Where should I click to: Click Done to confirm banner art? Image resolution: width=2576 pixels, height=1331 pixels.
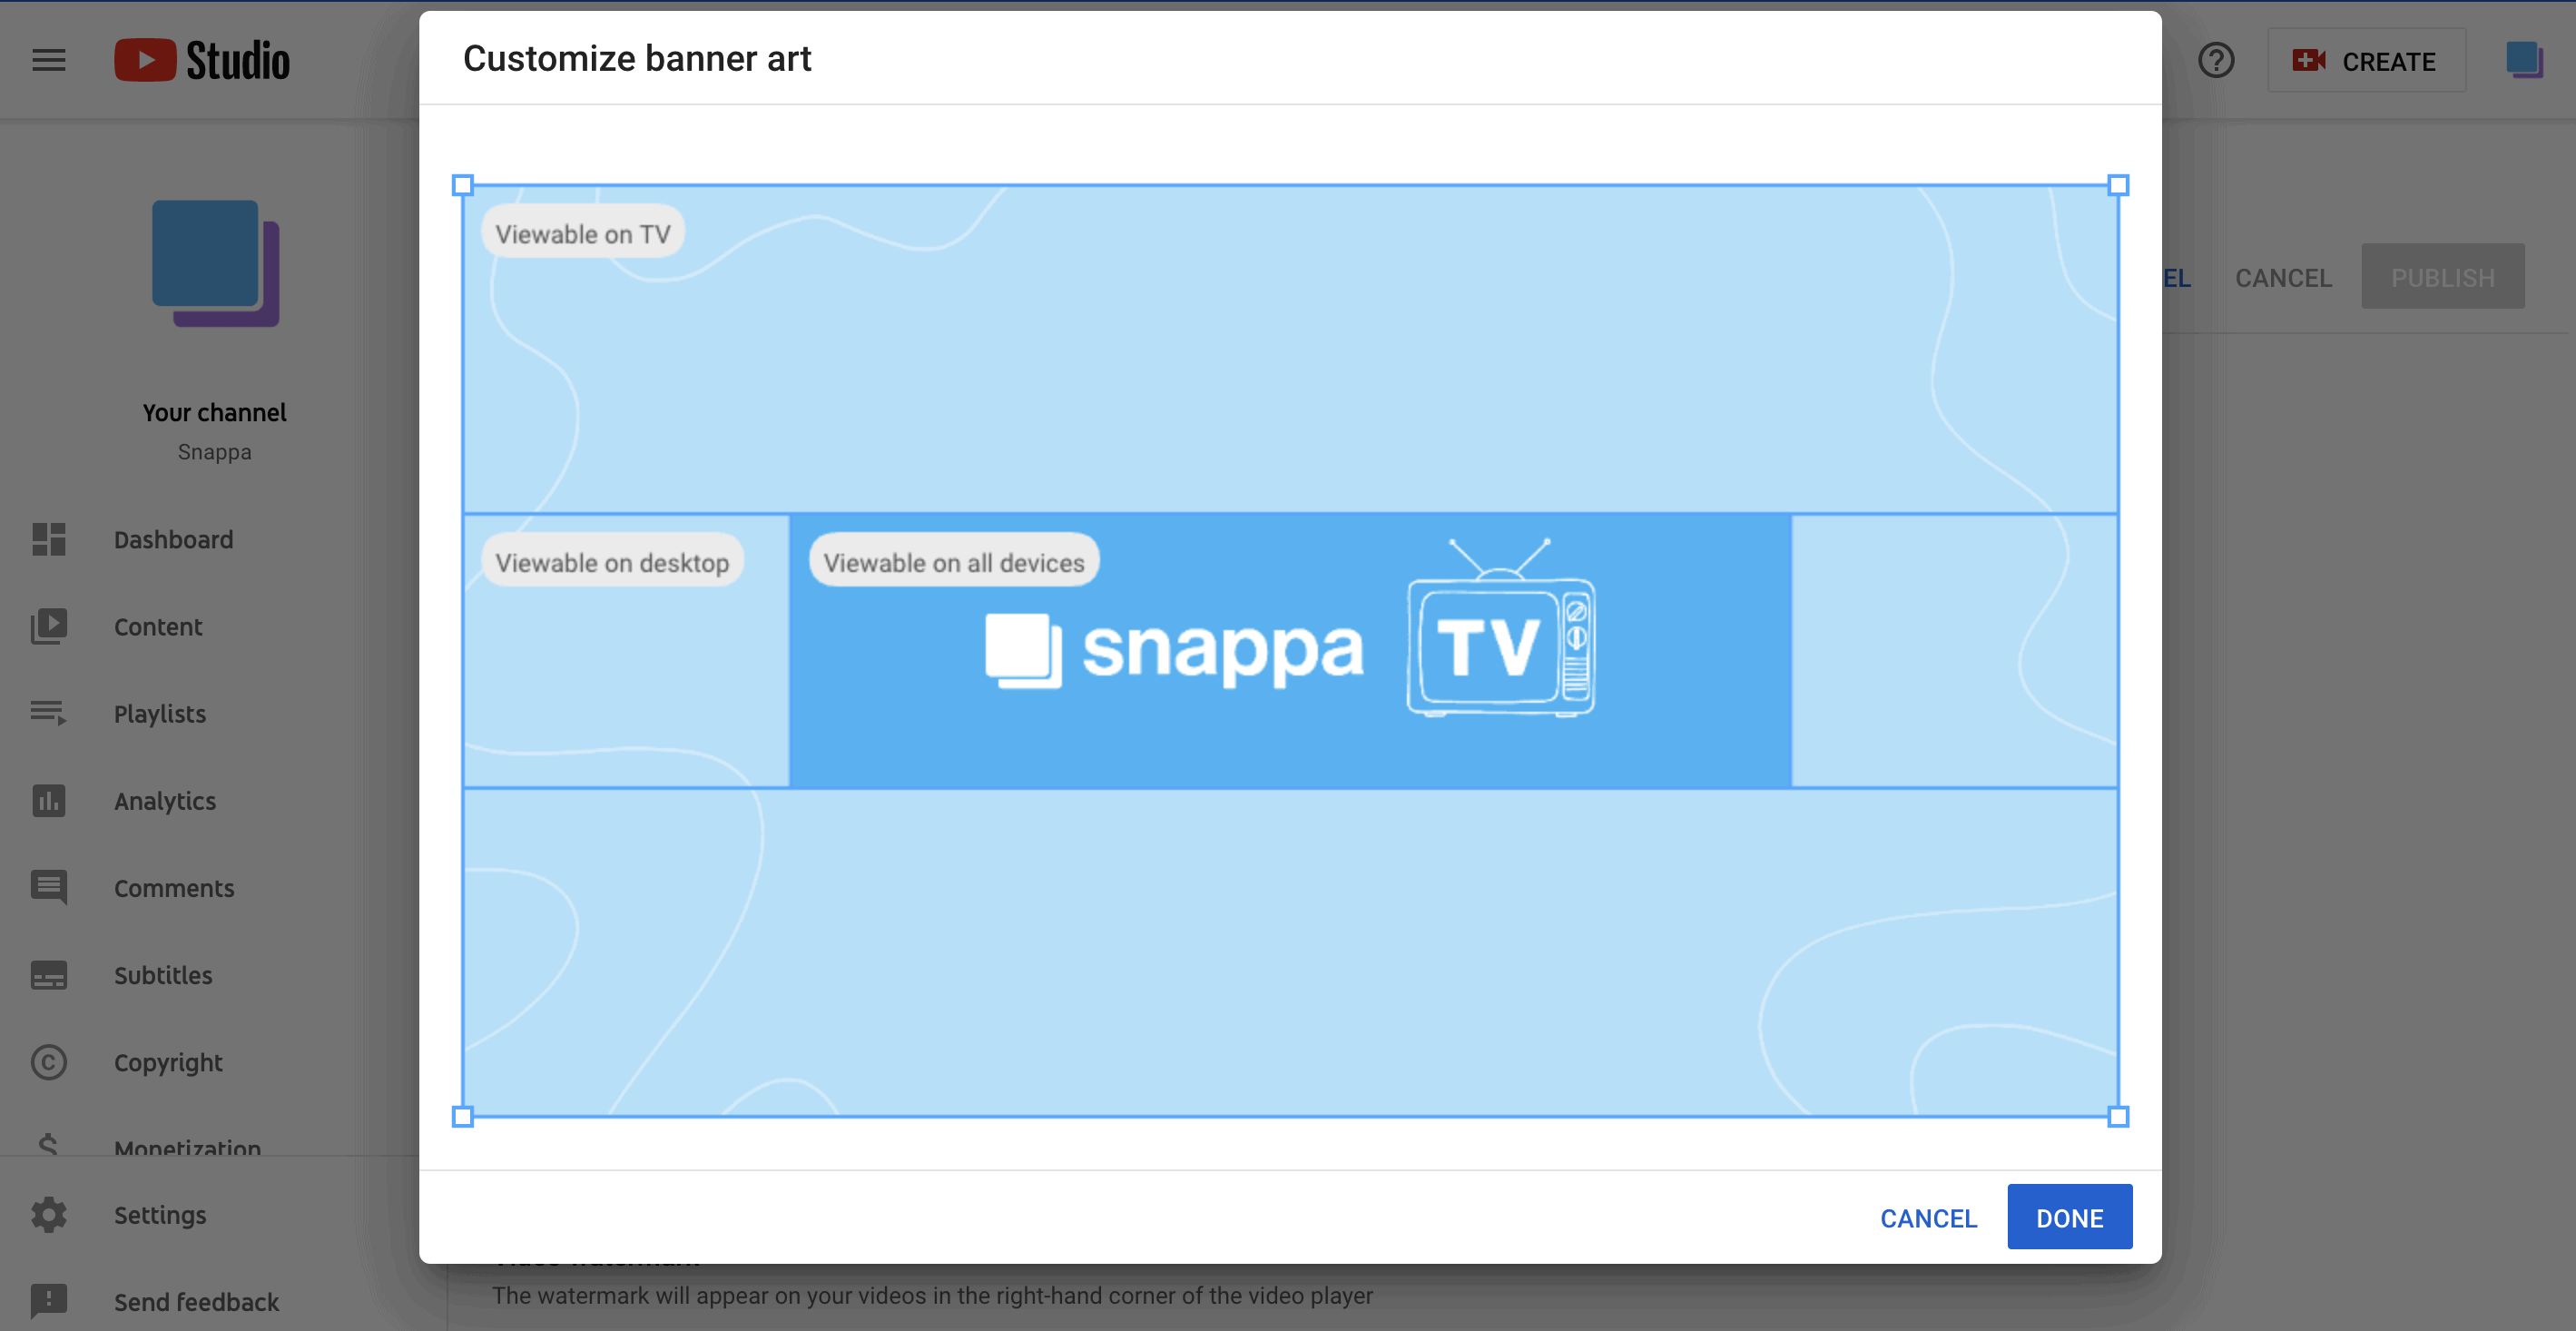click(2070, 1218)
